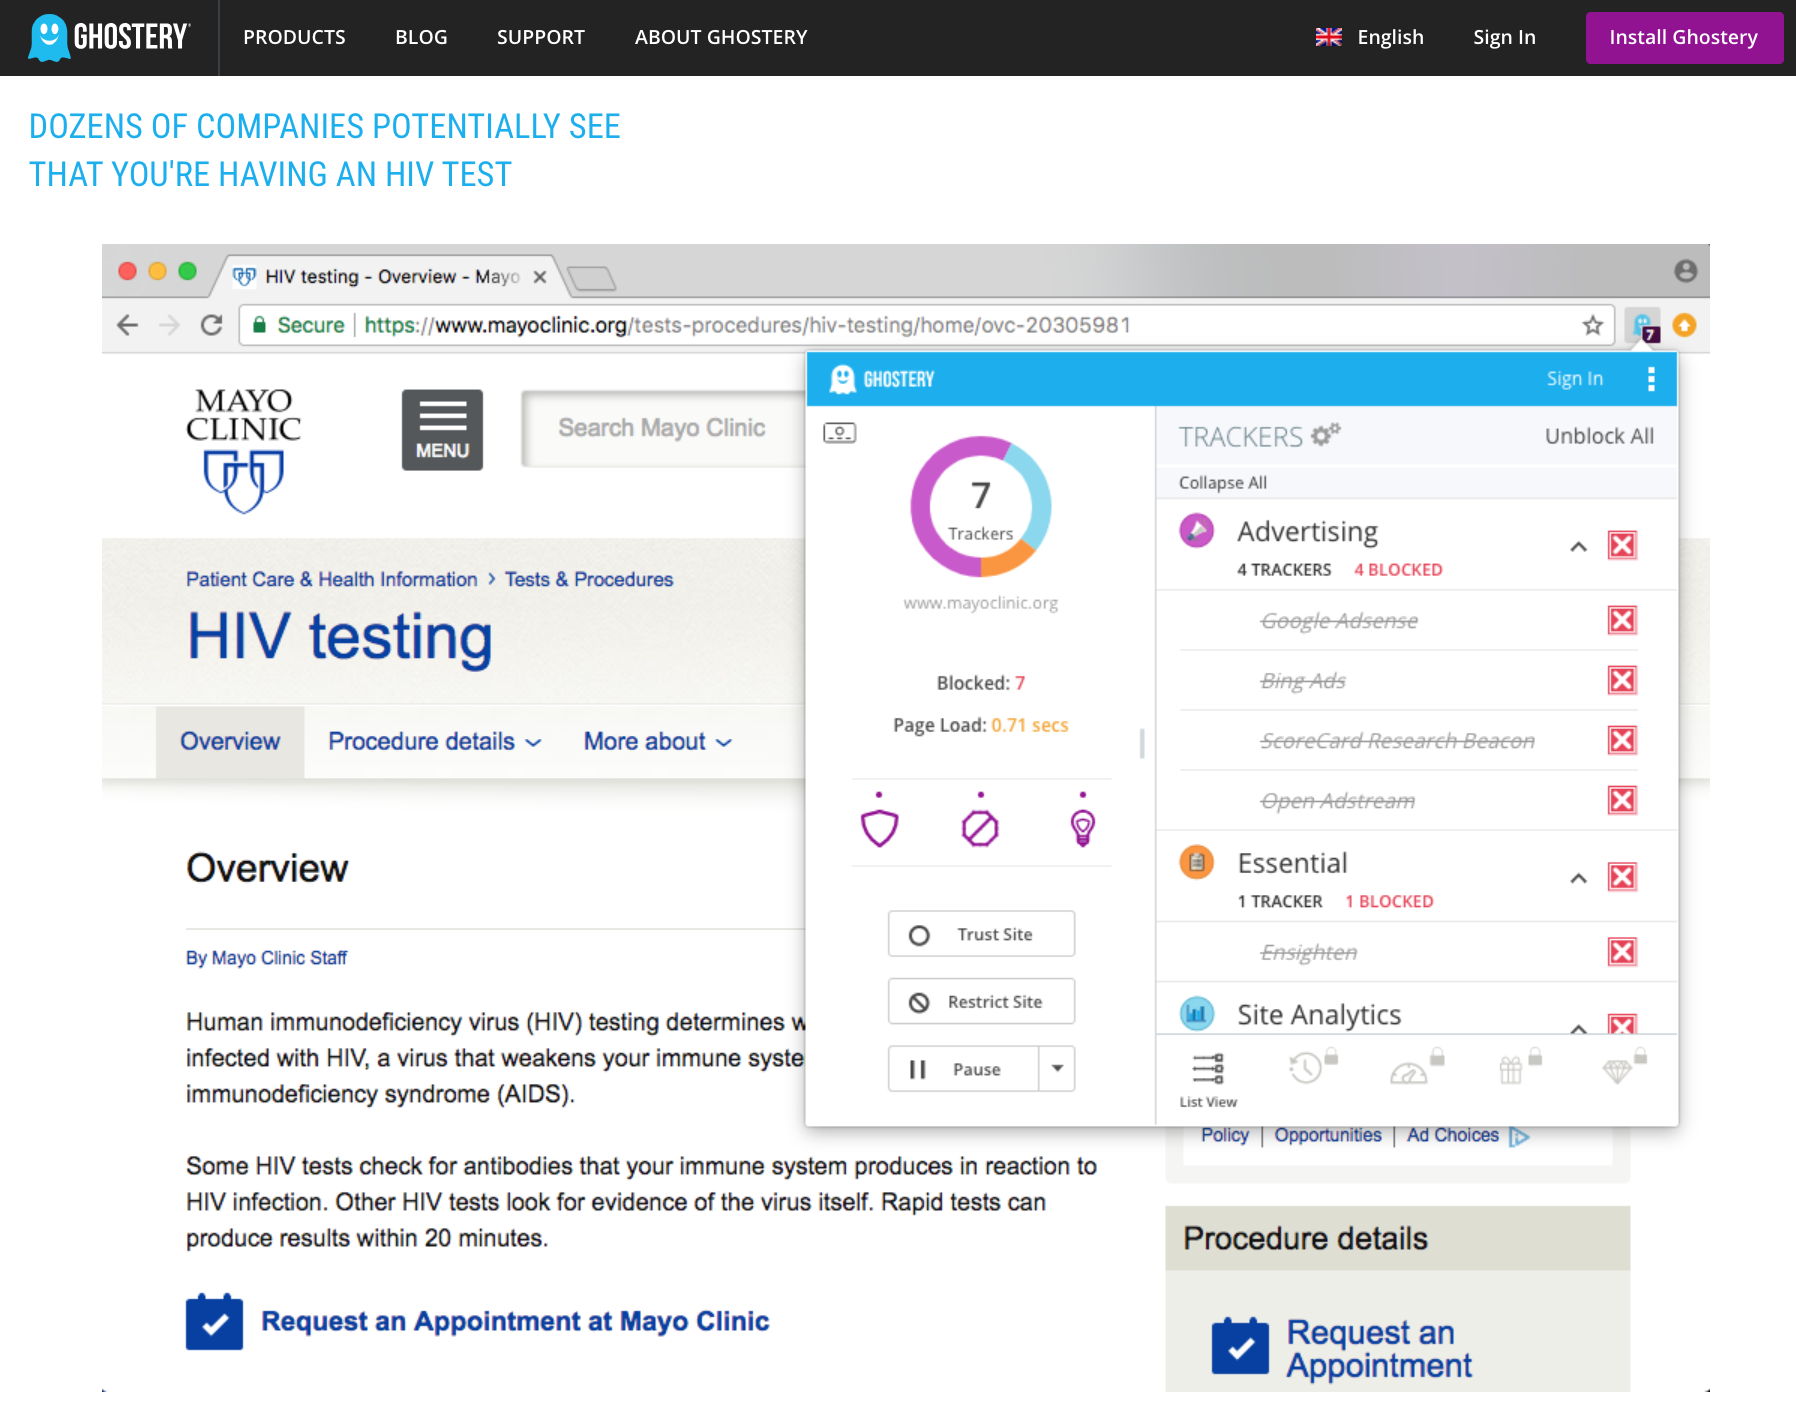
Task: Open the Pause duration dropdown arrow
Action: 1057,1069
